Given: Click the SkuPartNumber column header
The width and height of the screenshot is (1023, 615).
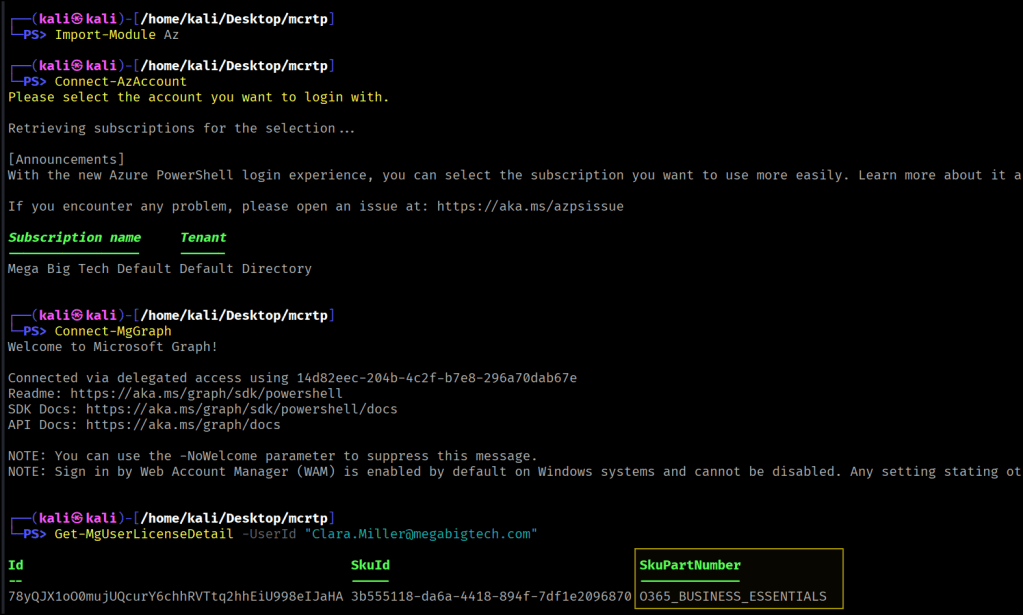Looking at the screenshot, I should 690,565.
